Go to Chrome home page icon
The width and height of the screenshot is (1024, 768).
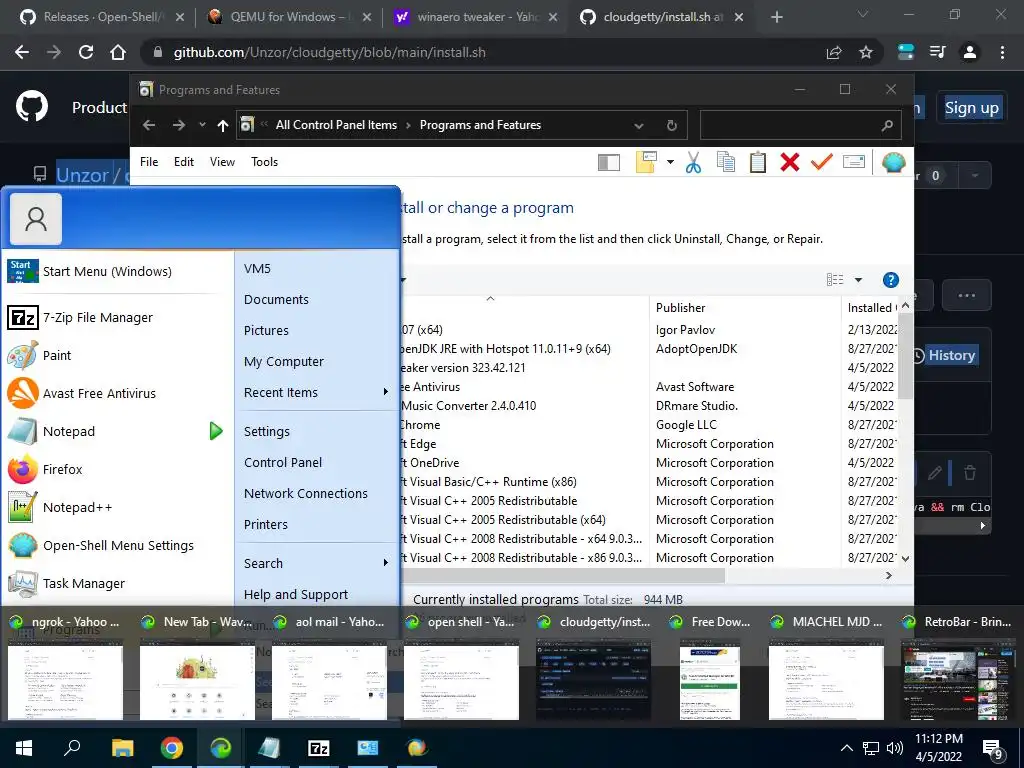coord(118,52)
